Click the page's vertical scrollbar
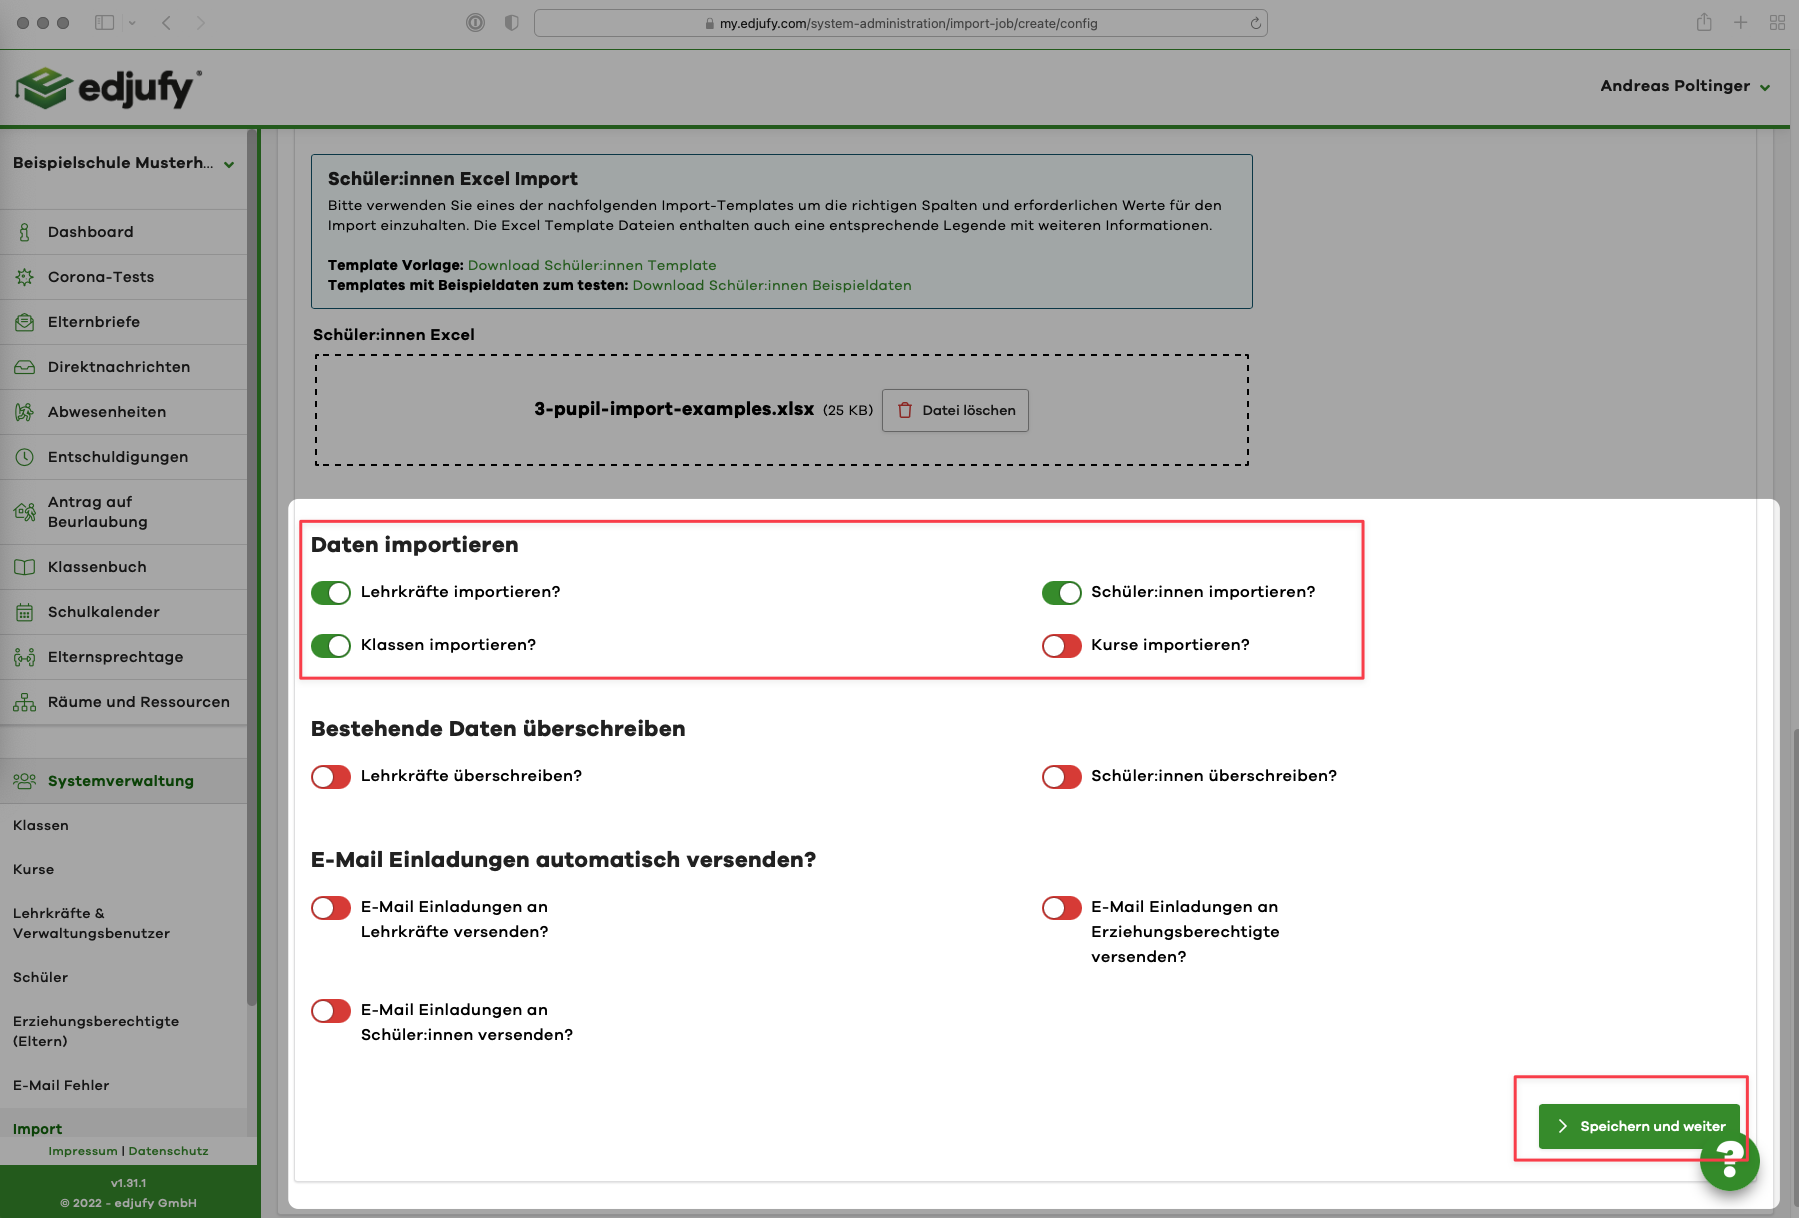Screen dimensions: 1799x1218 1793,900
